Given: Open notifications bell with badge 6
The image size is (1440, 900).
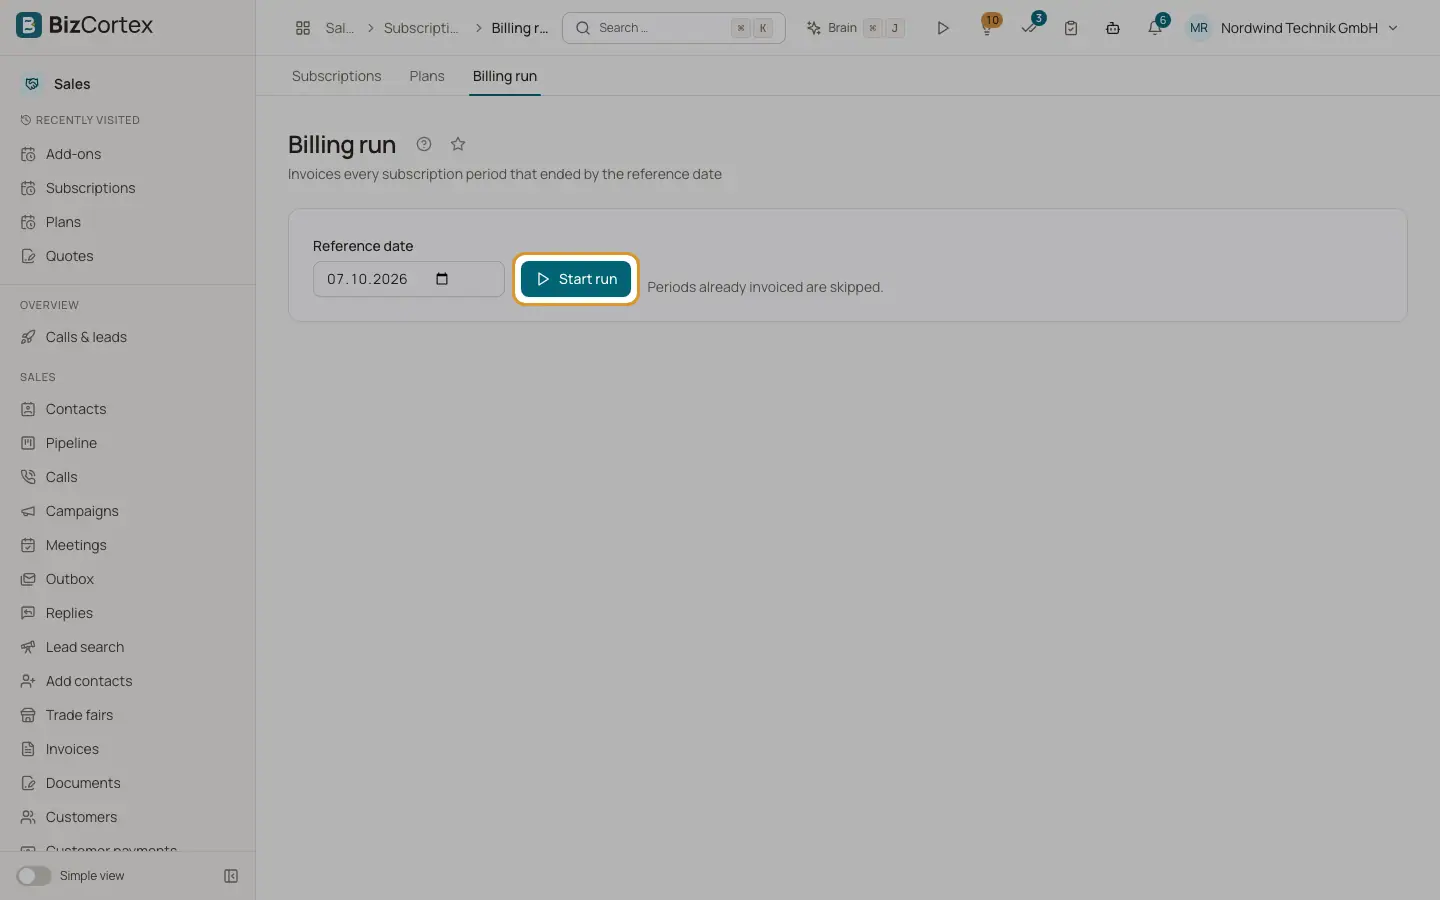Looking at the screenshot, I should (x=1155, y=27).
